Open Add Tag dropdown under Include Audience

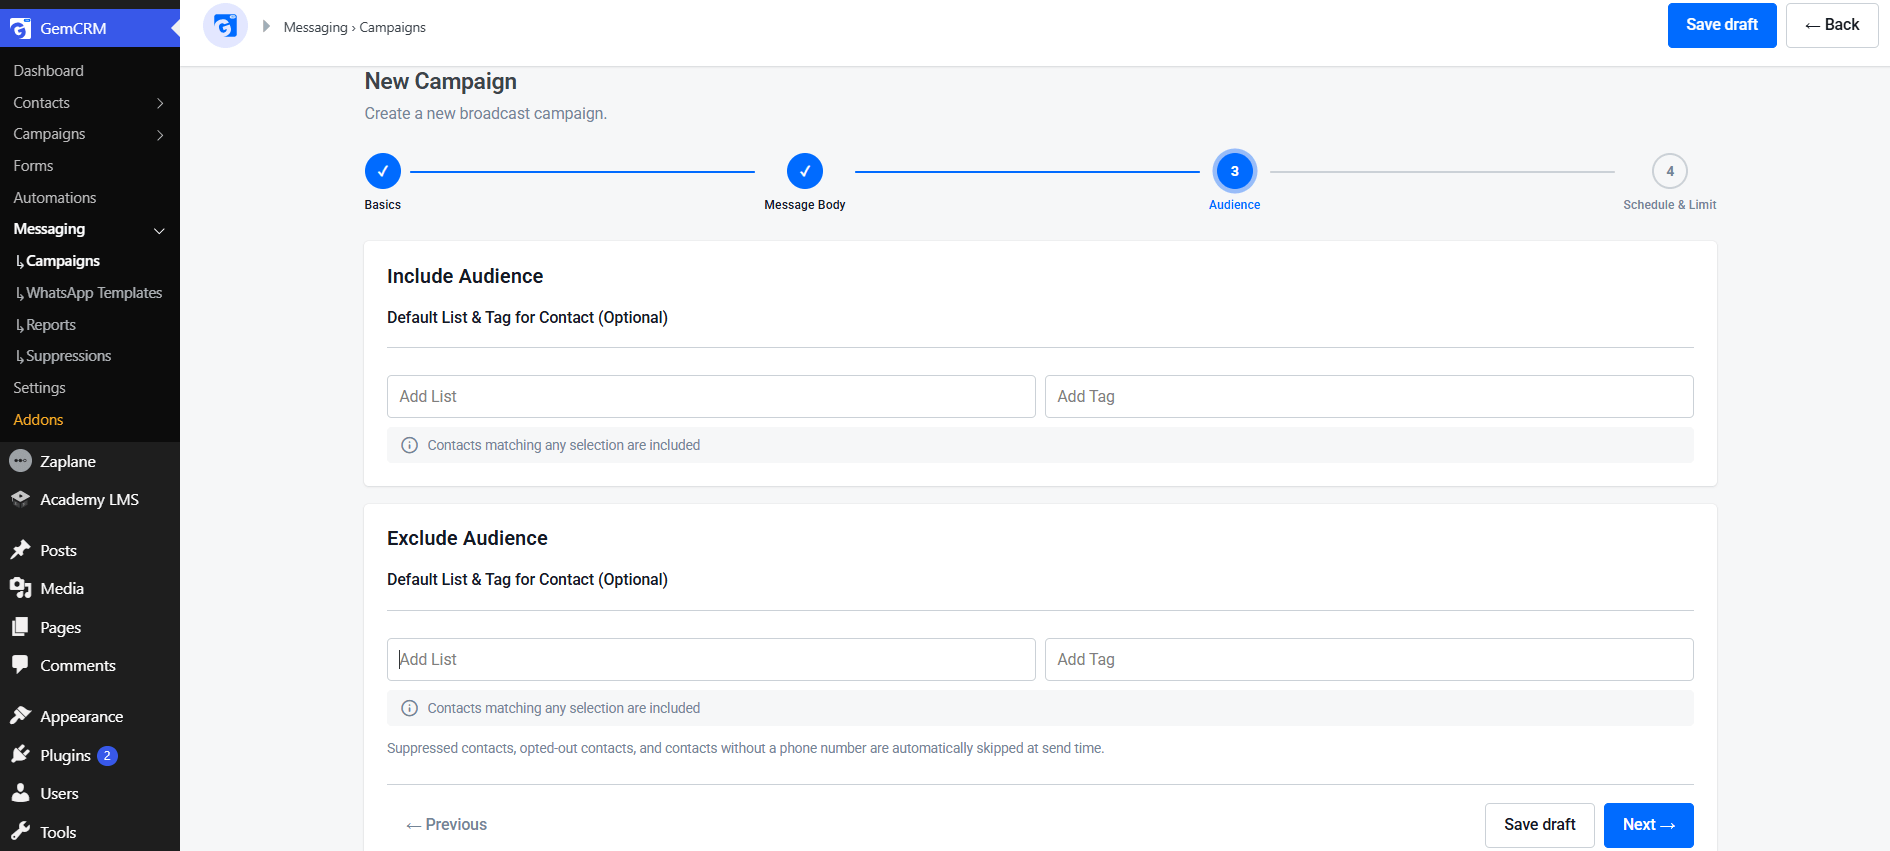click(1369, 396)
